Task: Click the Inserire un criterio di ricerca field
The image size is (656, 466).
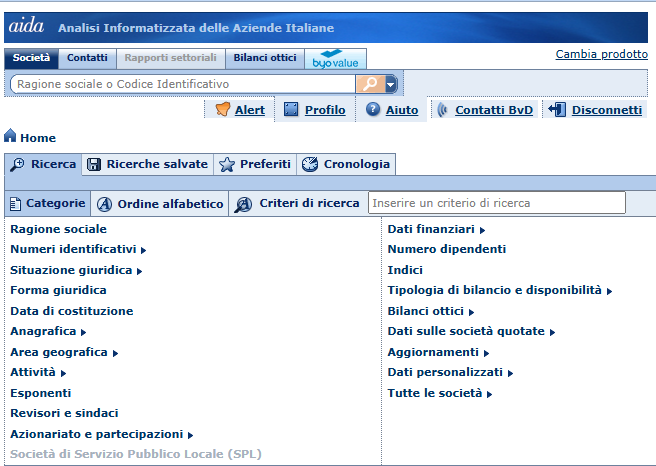Action: point(496,203)
